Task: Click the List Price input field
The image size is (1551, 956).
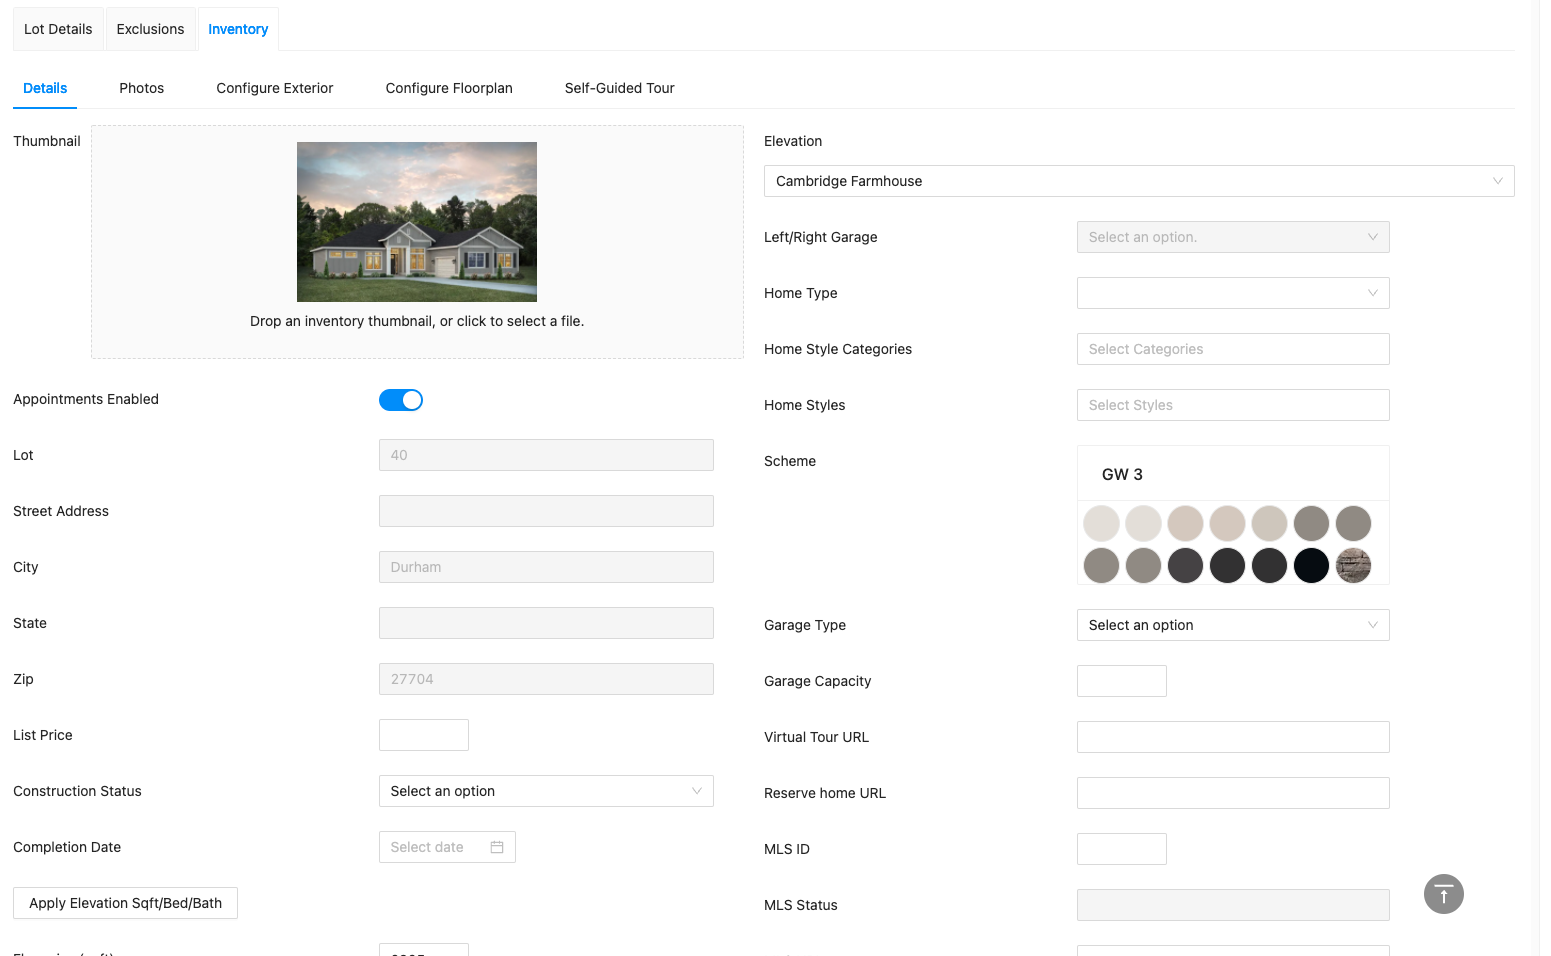Action: click(424, 735)
